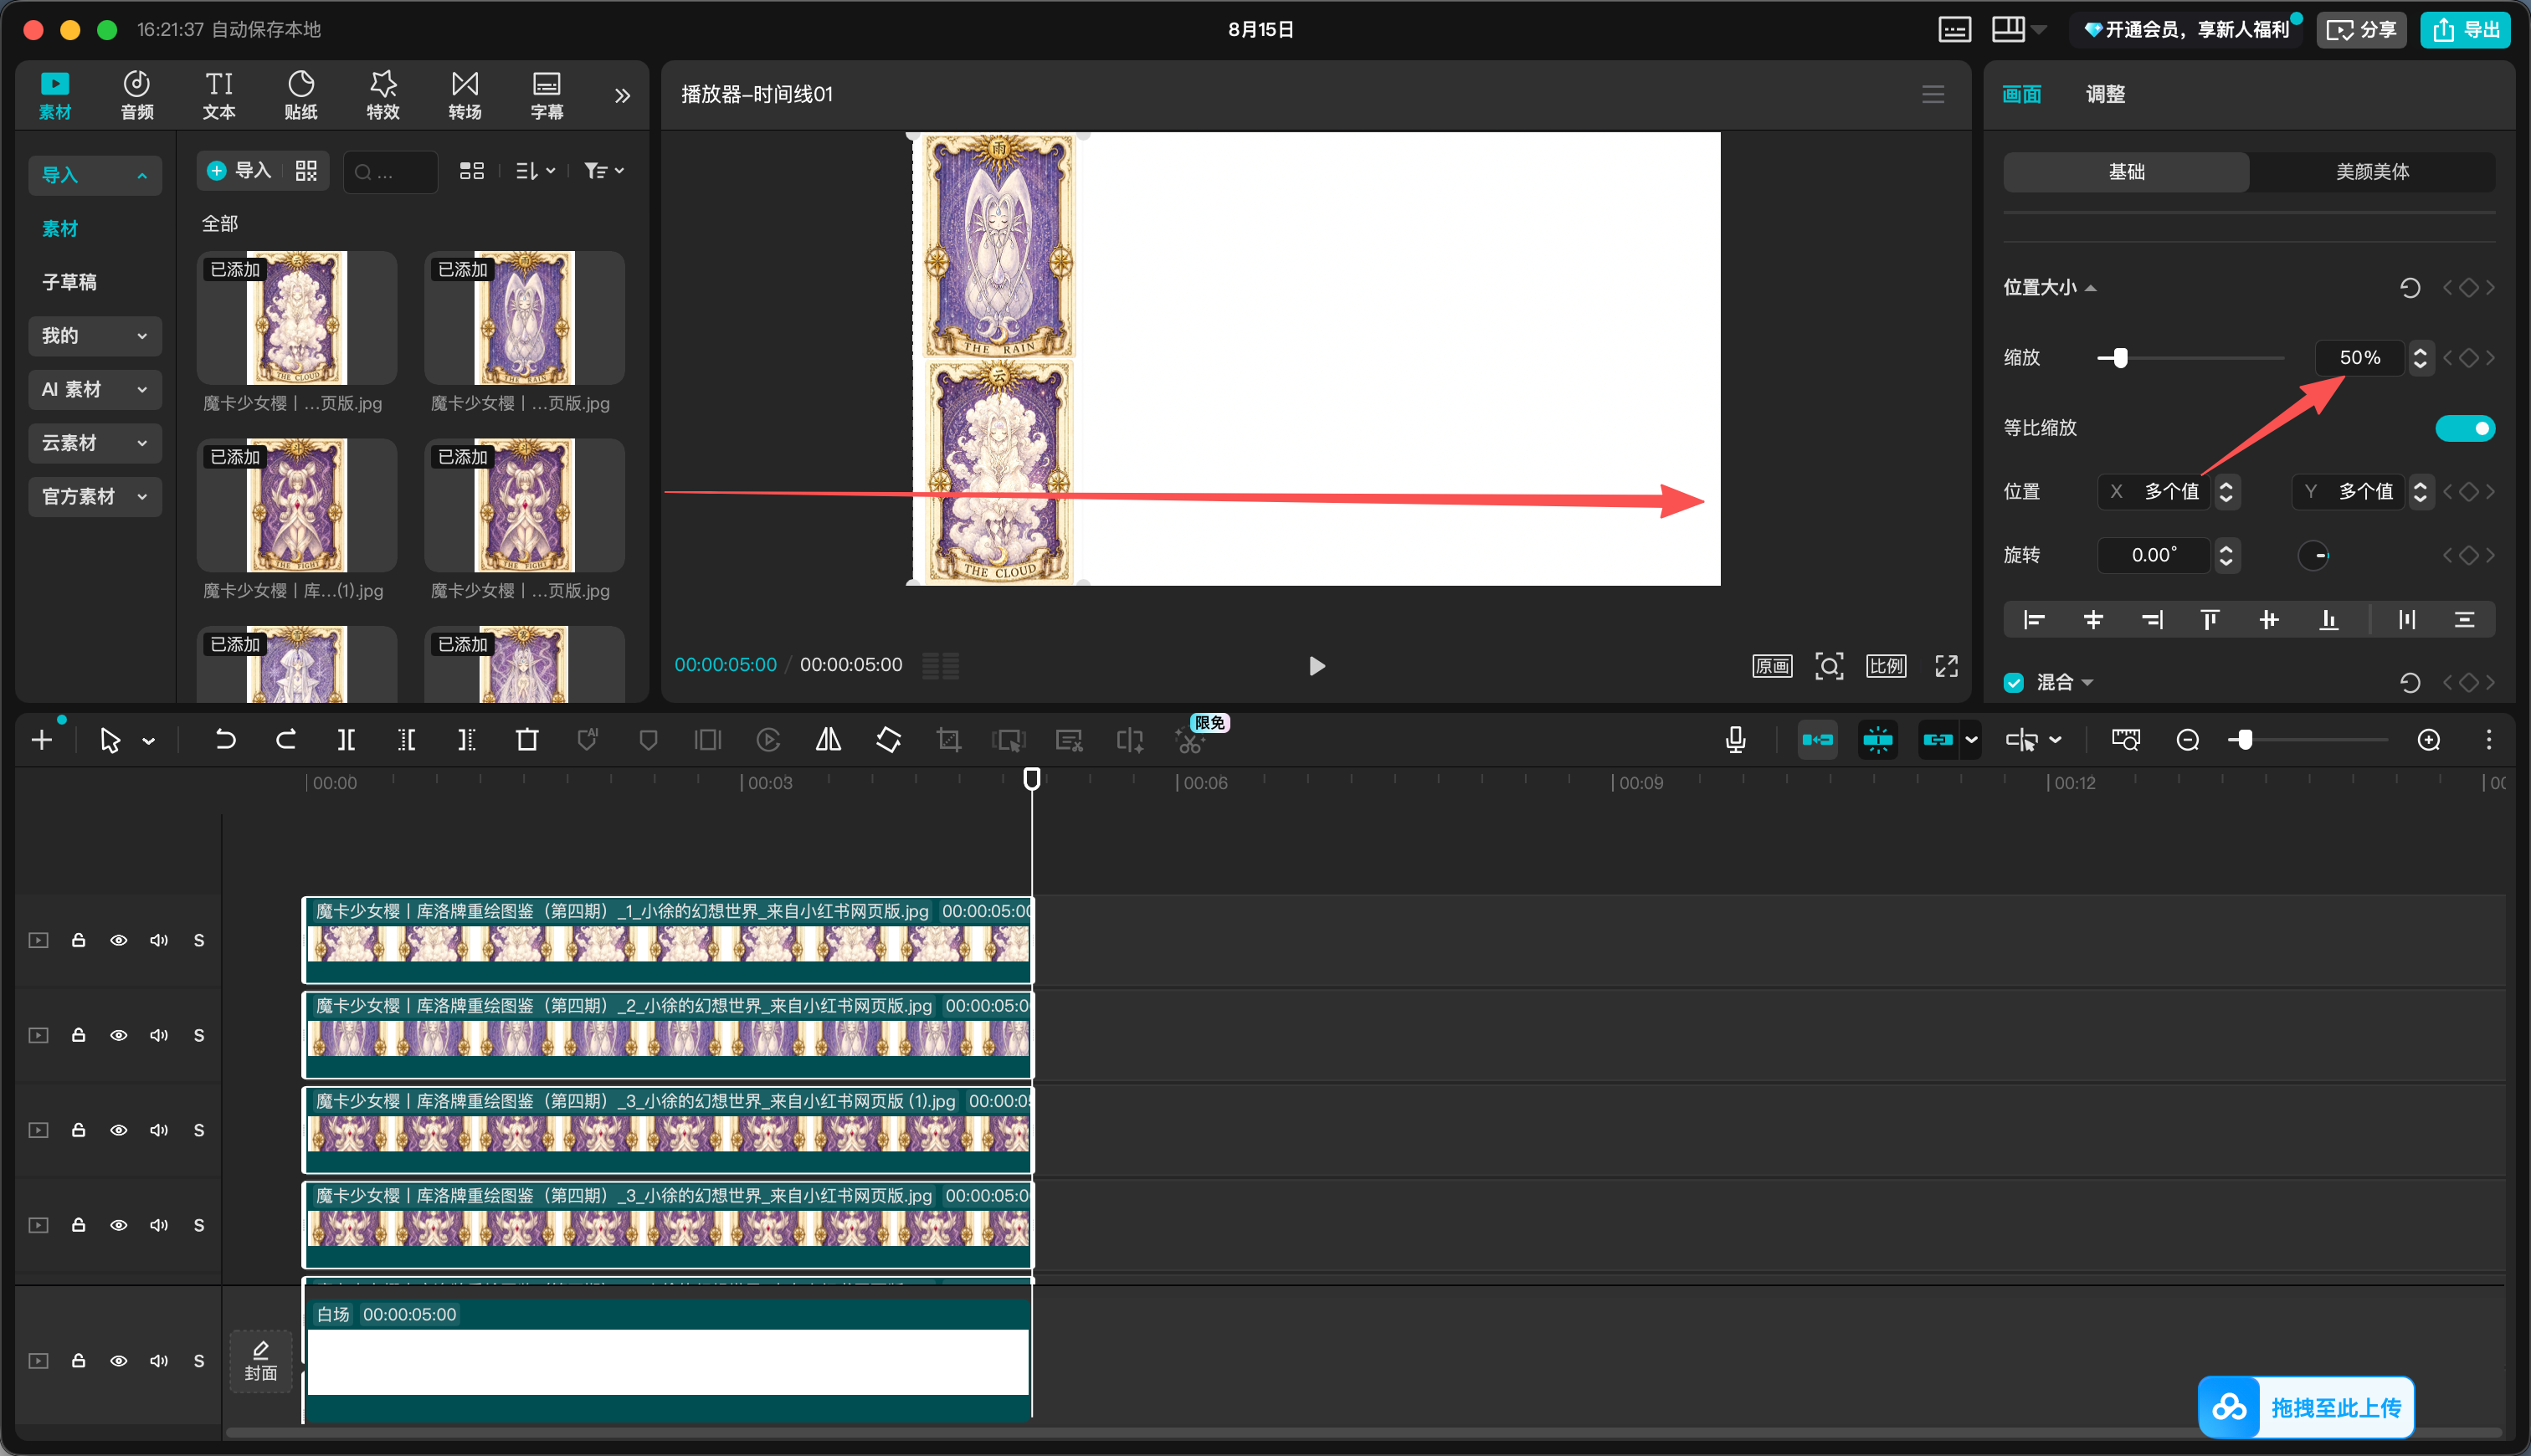Play the timeline preview

point(1317,666)
